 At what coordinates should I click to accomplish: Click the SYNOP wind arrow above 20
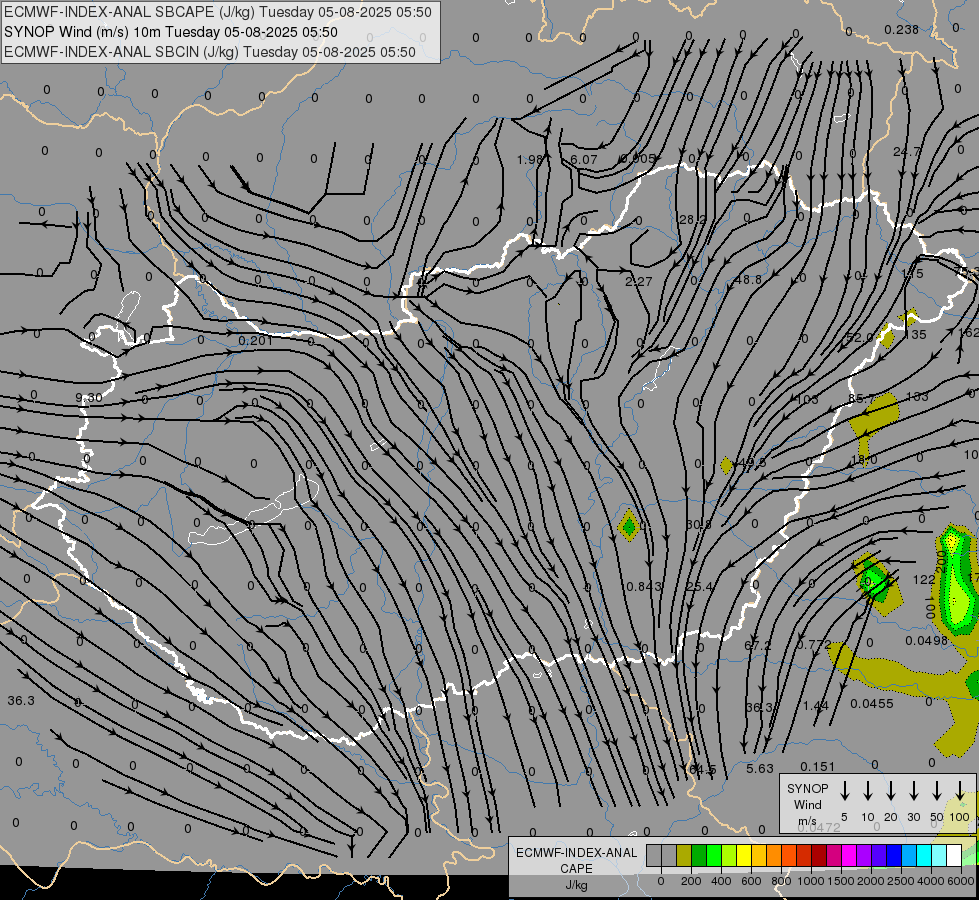[x=891, y=790]
